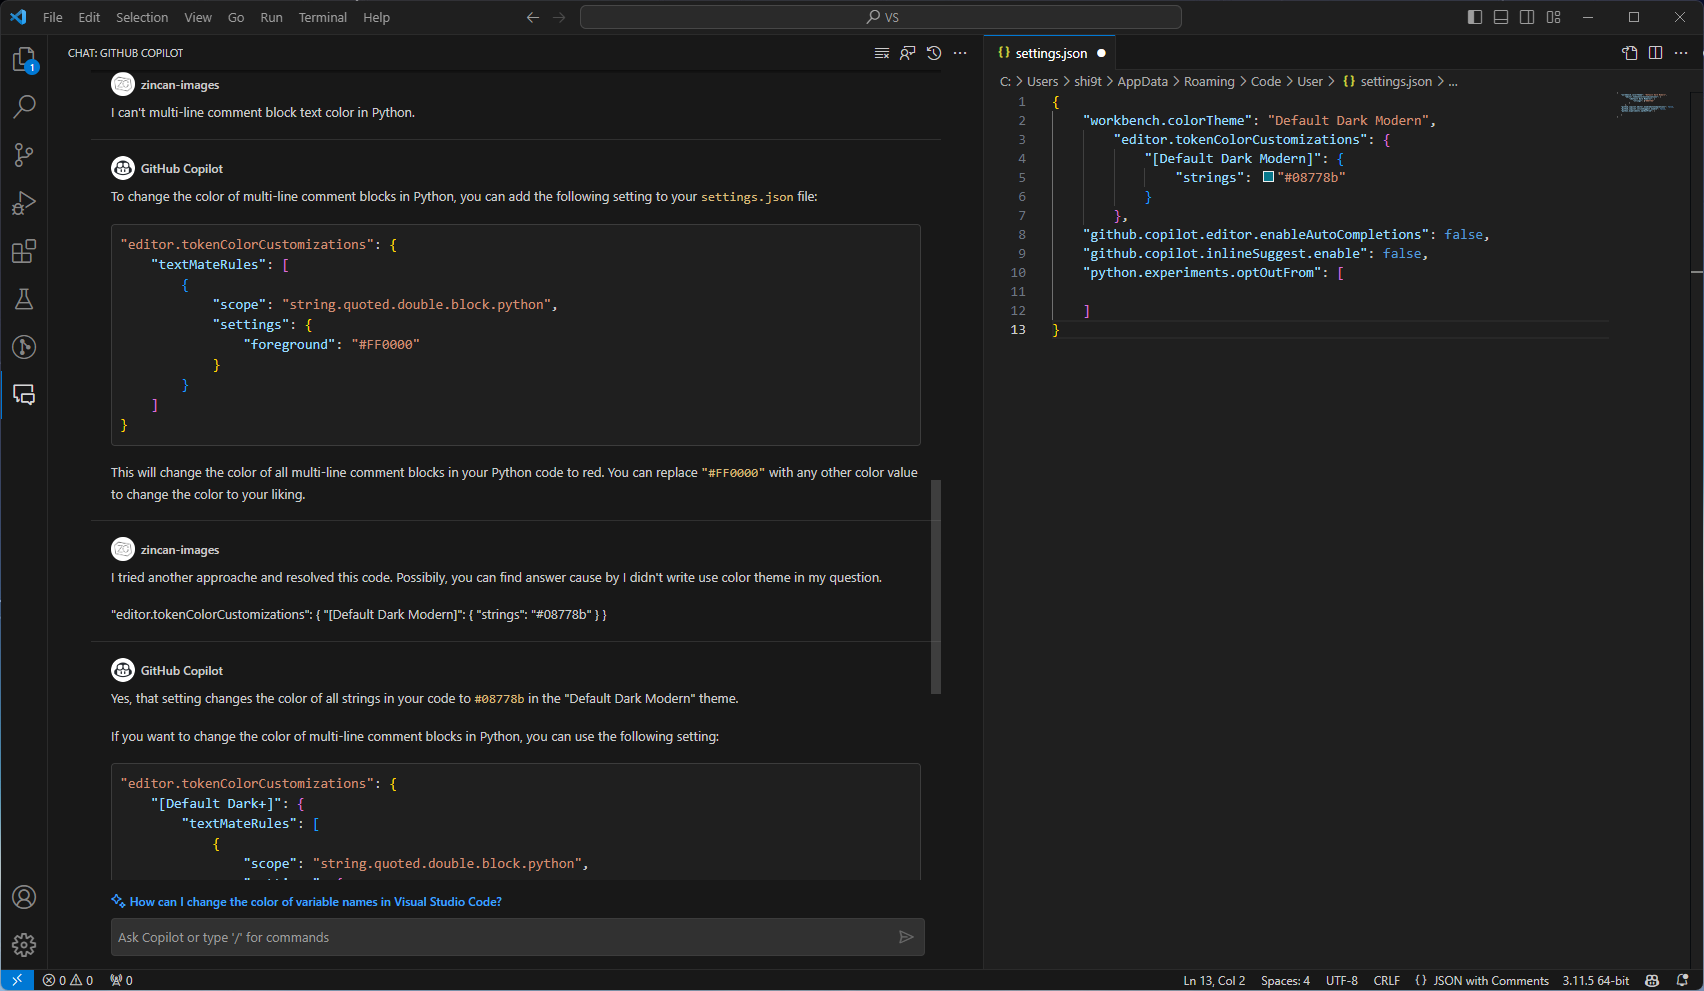Click the #08778b color swatch in settings.json
The width and height of the screenshot is (1704, 991).
(1267, 176)
